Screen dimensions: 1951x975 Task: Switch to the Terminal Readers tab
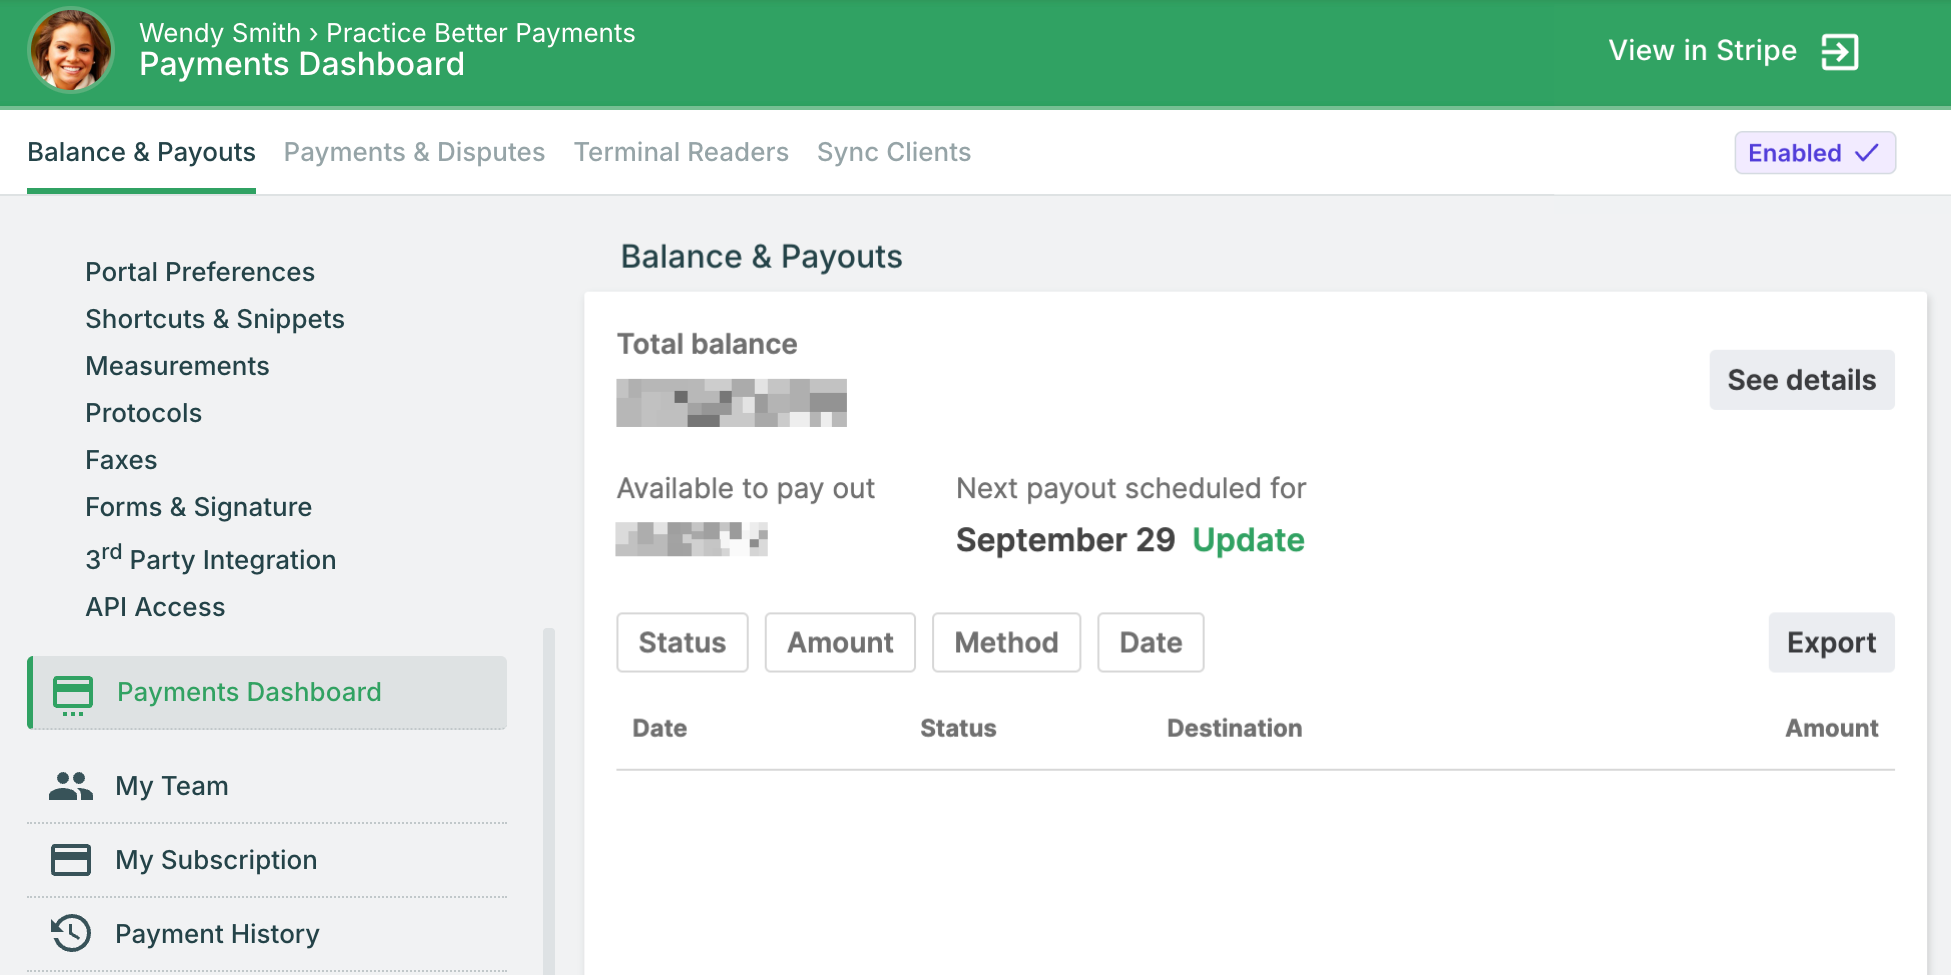coord(681,152)
